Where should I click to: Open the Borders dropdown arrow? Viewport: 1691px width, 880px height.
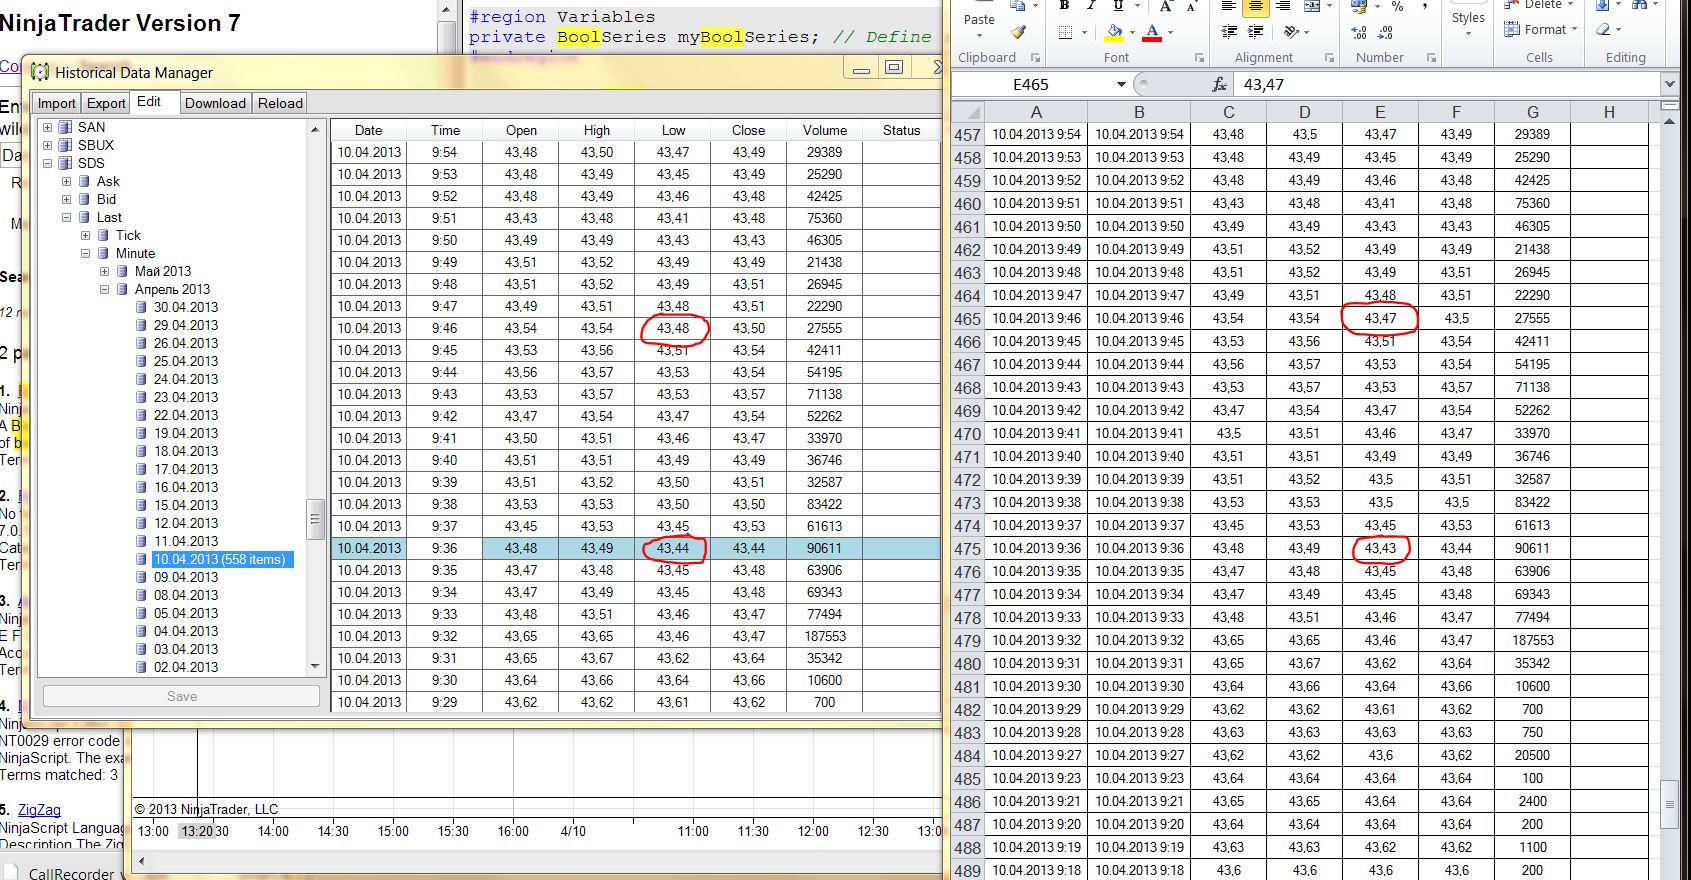click(1084, 32)
